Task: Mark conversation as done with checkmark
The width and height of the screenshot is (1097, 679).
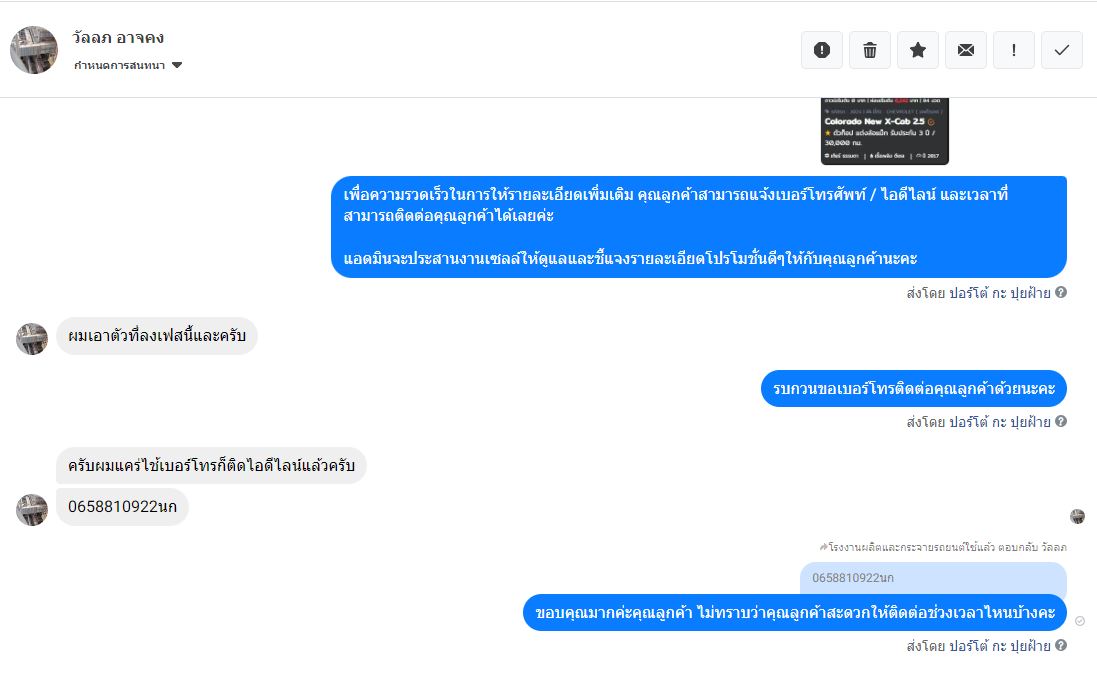Action: click(1062, 50)
